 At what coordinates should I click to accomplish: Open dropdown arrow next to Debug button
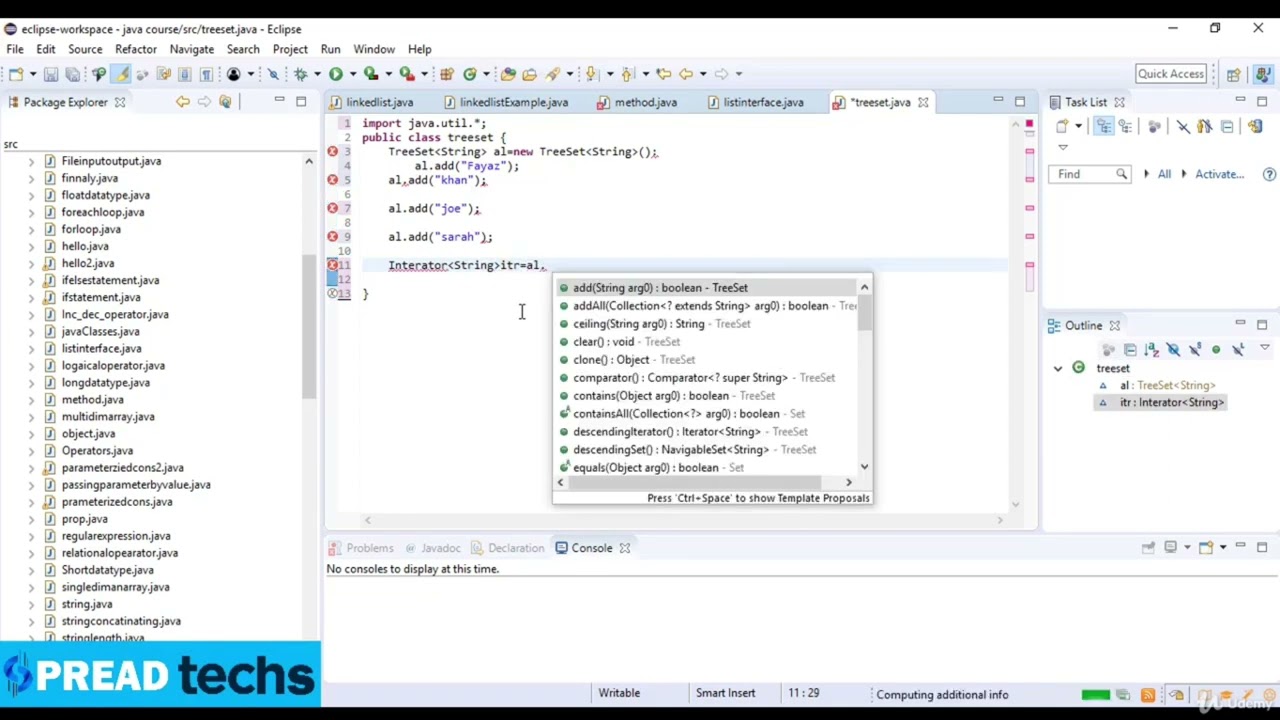coord(318,74)
